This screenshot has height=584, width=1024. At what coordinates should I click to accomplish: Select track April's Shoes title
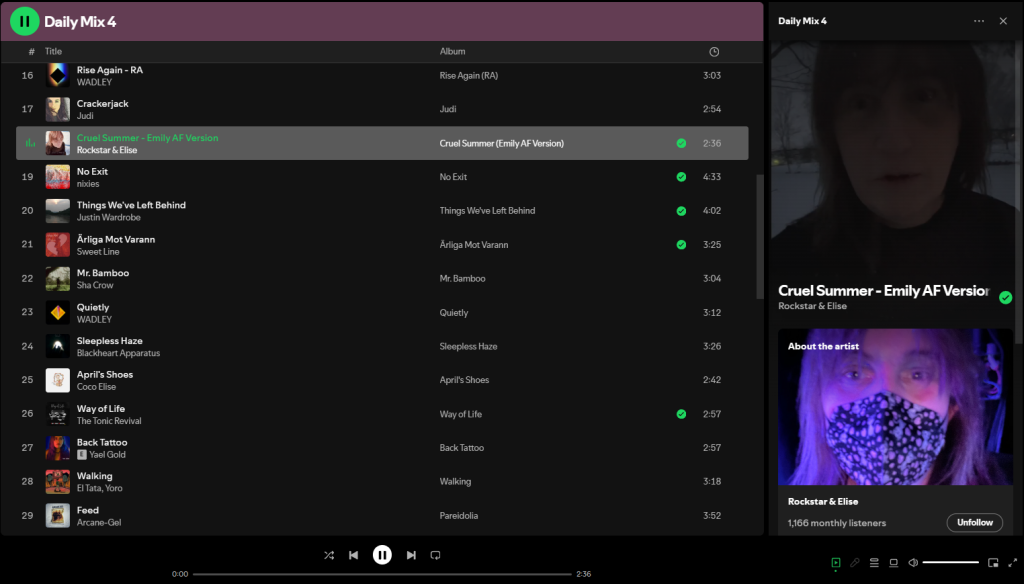tap(104, 374)
